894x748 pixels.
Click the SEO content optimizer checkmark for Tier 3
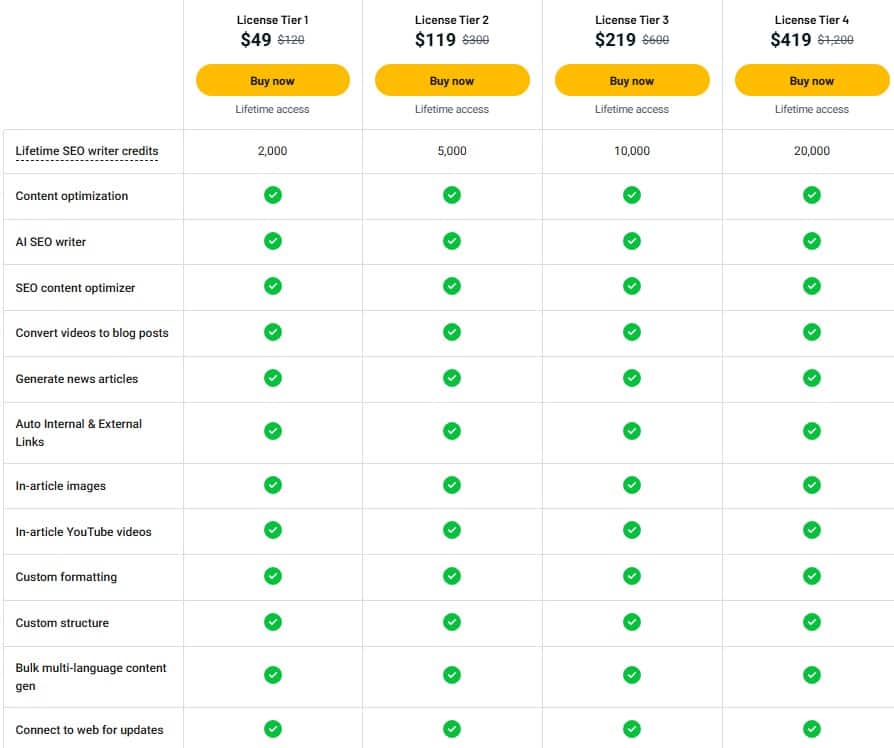(x=631, y=287)
